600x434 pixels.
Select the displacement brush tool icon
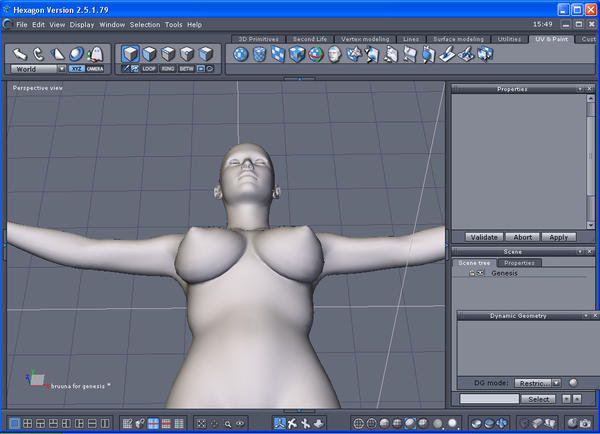(466, 54)
